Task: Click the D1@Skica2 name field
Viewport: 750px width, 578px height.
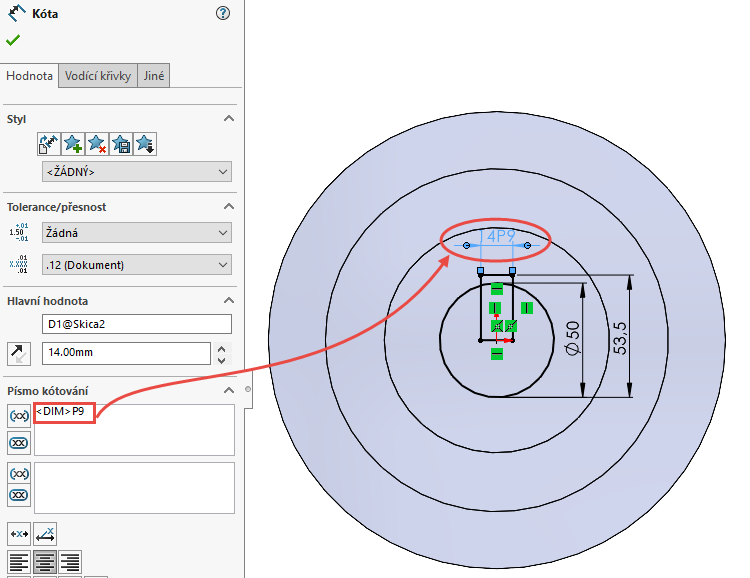Action: pos(137,324)
